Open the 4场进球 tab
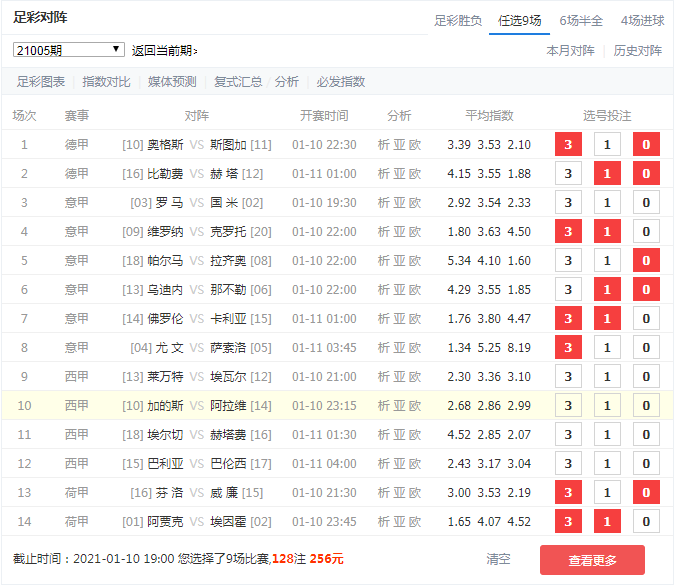Screen dimensions: 677x587 coord(641,20)
